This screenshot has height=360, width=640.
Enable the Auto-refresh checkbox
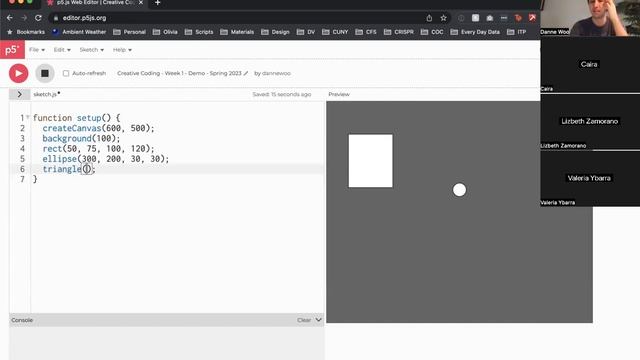point(66,73)
